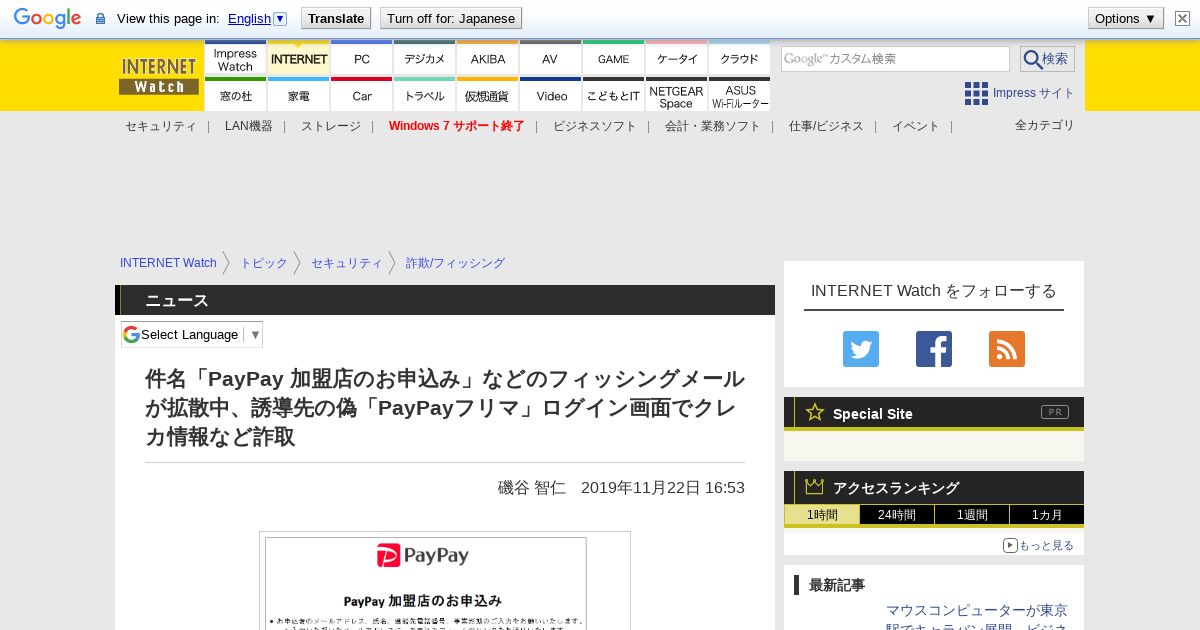
Task: Select the 1時間 ranking tab
Action: point(822,515)
